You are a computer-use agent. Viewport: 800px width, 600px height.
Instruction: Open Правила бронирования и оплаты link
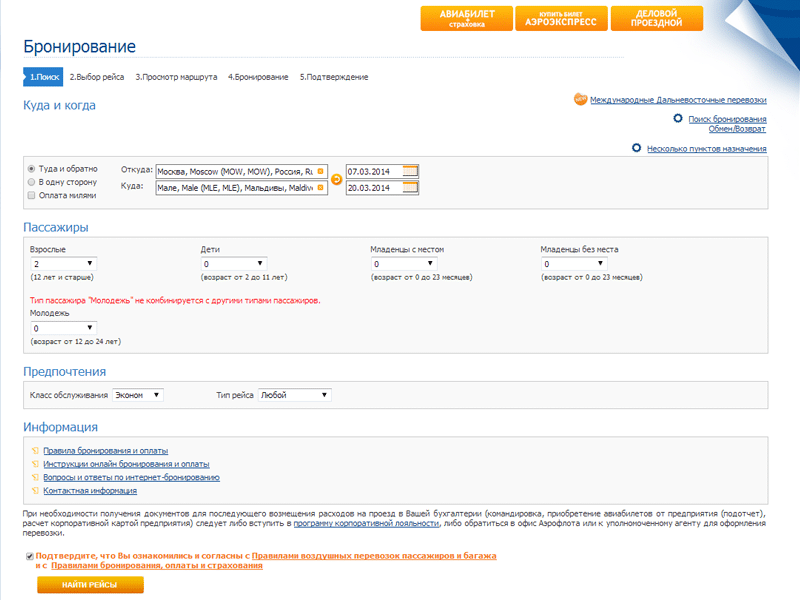point(106,451)
